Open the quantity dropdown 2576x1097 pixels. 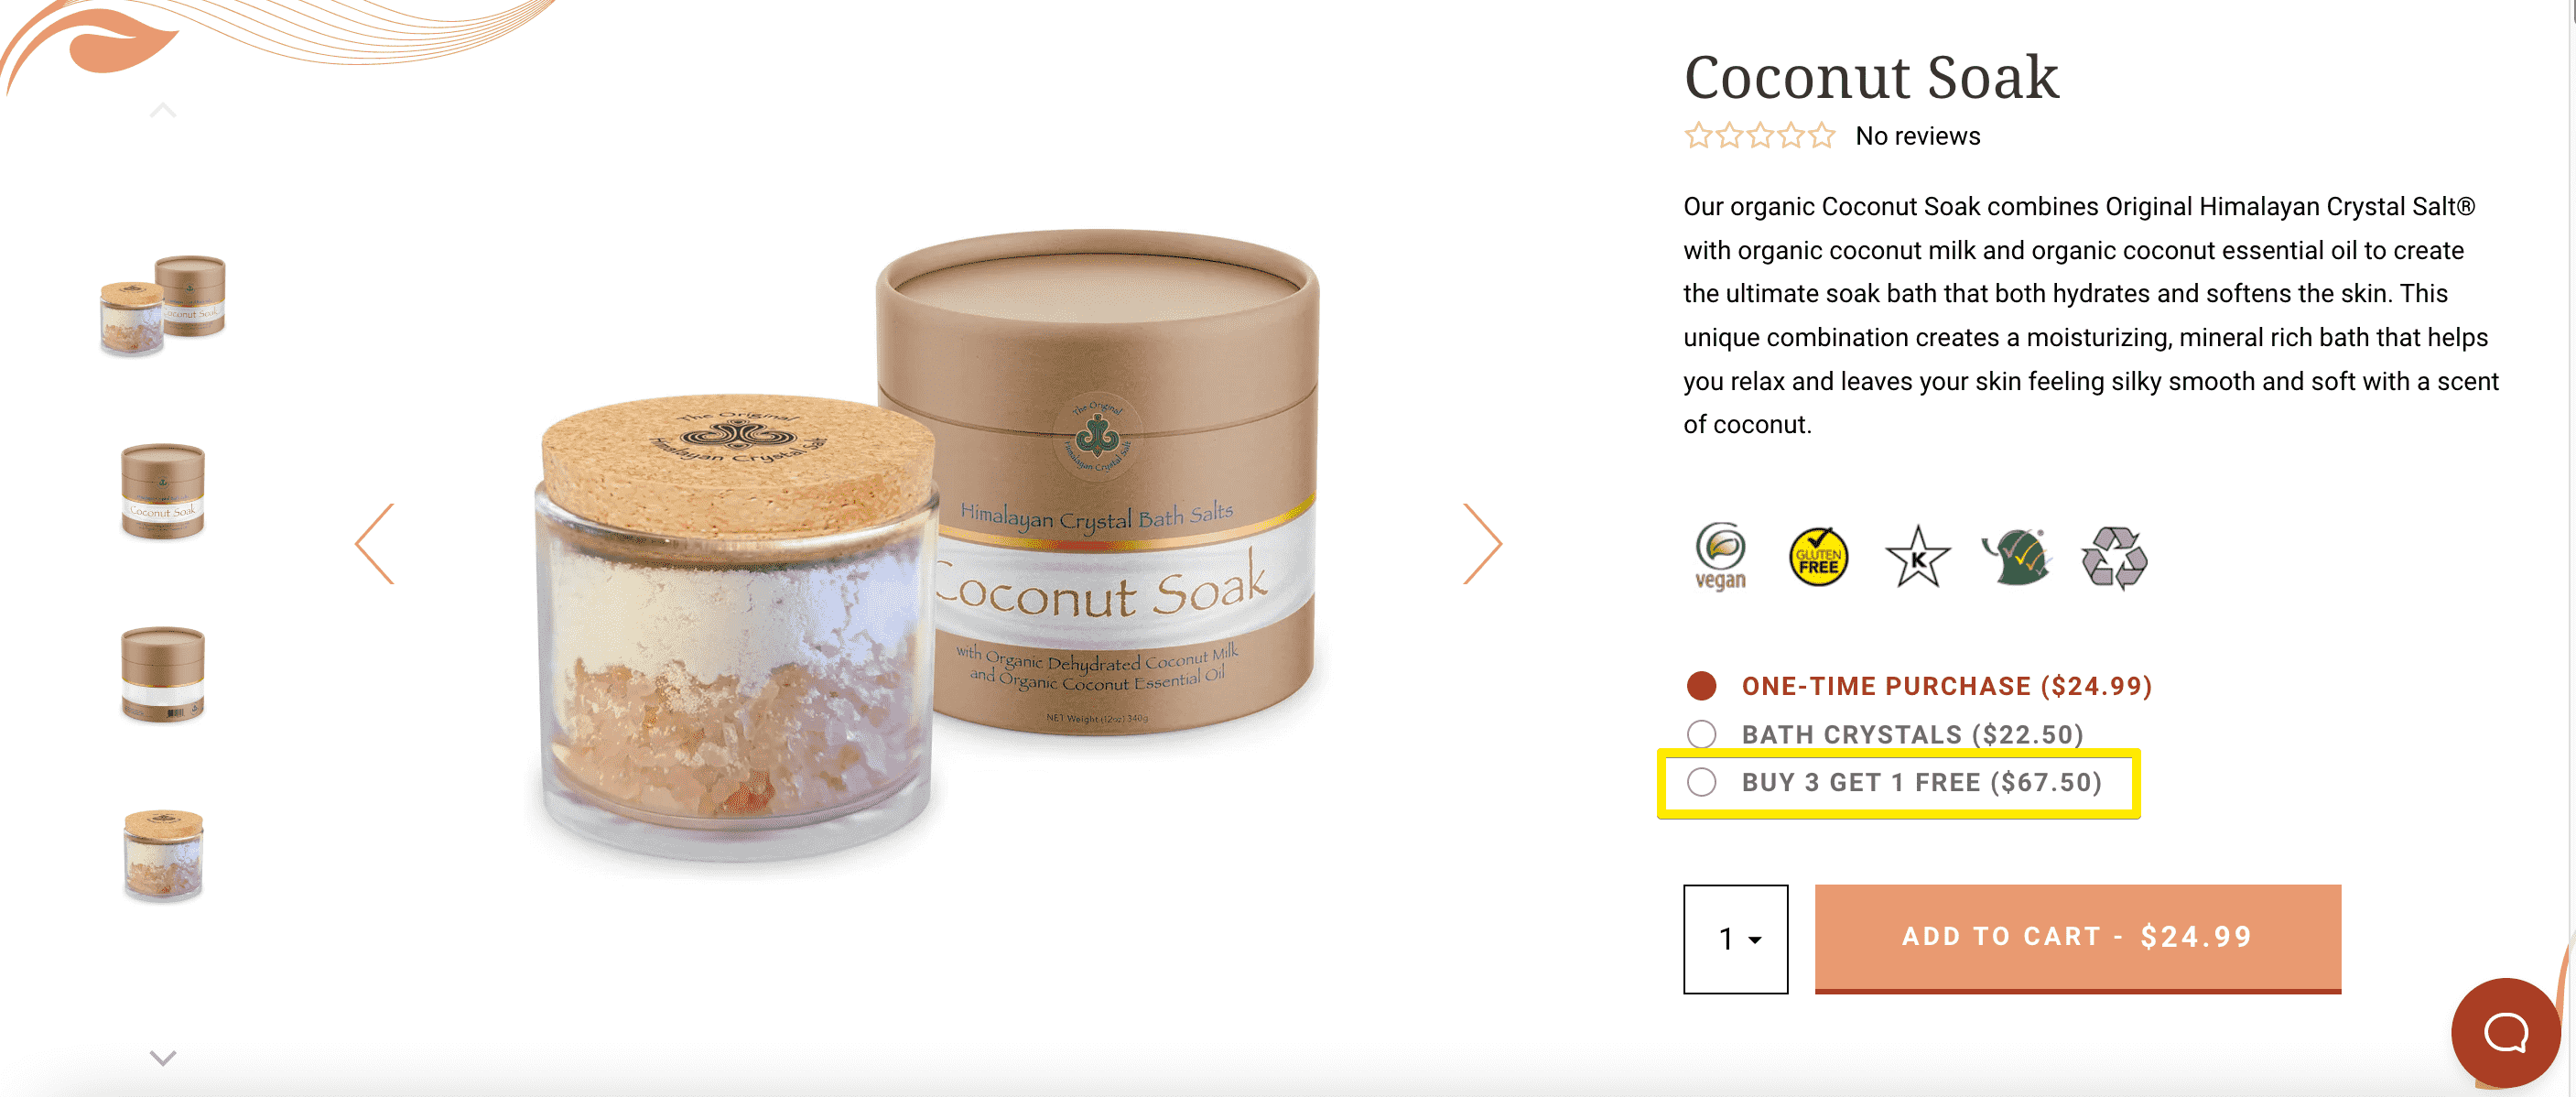coord(1735,938)
